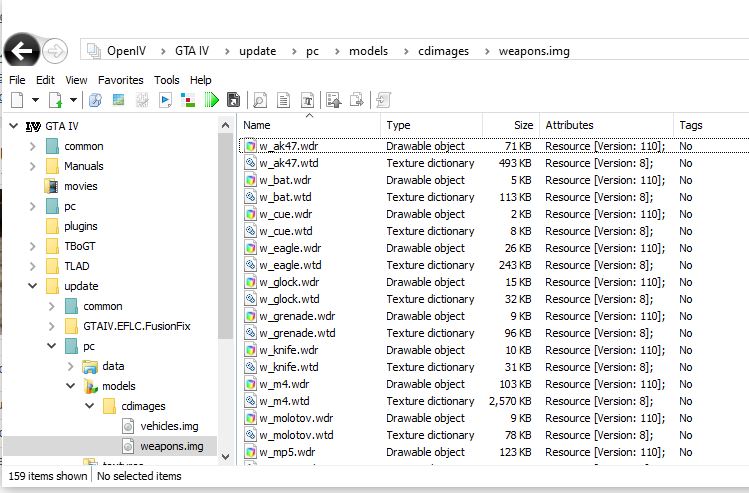This screenshot has height=493, width=749.
Task: Click weapons.img in the breadcrumb path
Action: [534, 51]
